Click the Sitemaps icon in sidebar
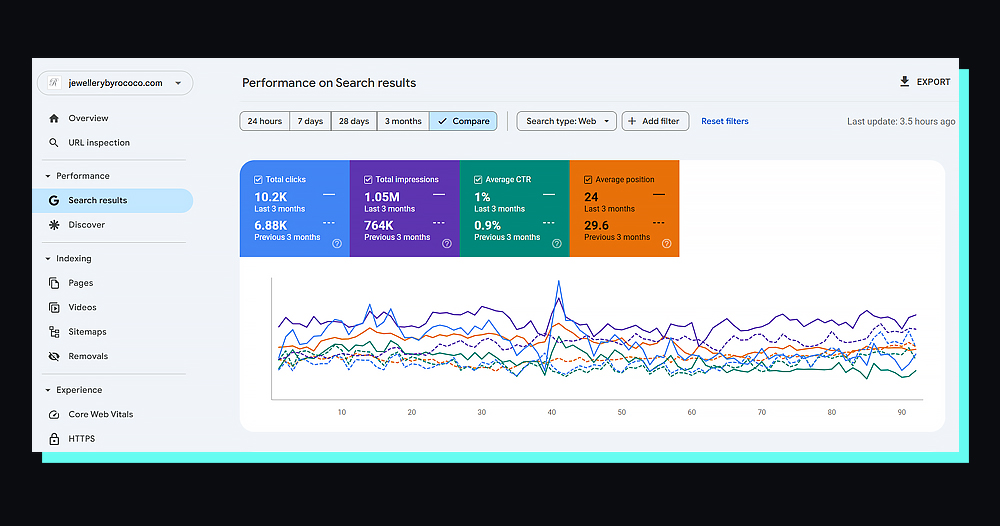The height and width of the screenshot is (526, 1000). (x=54, y=332)
